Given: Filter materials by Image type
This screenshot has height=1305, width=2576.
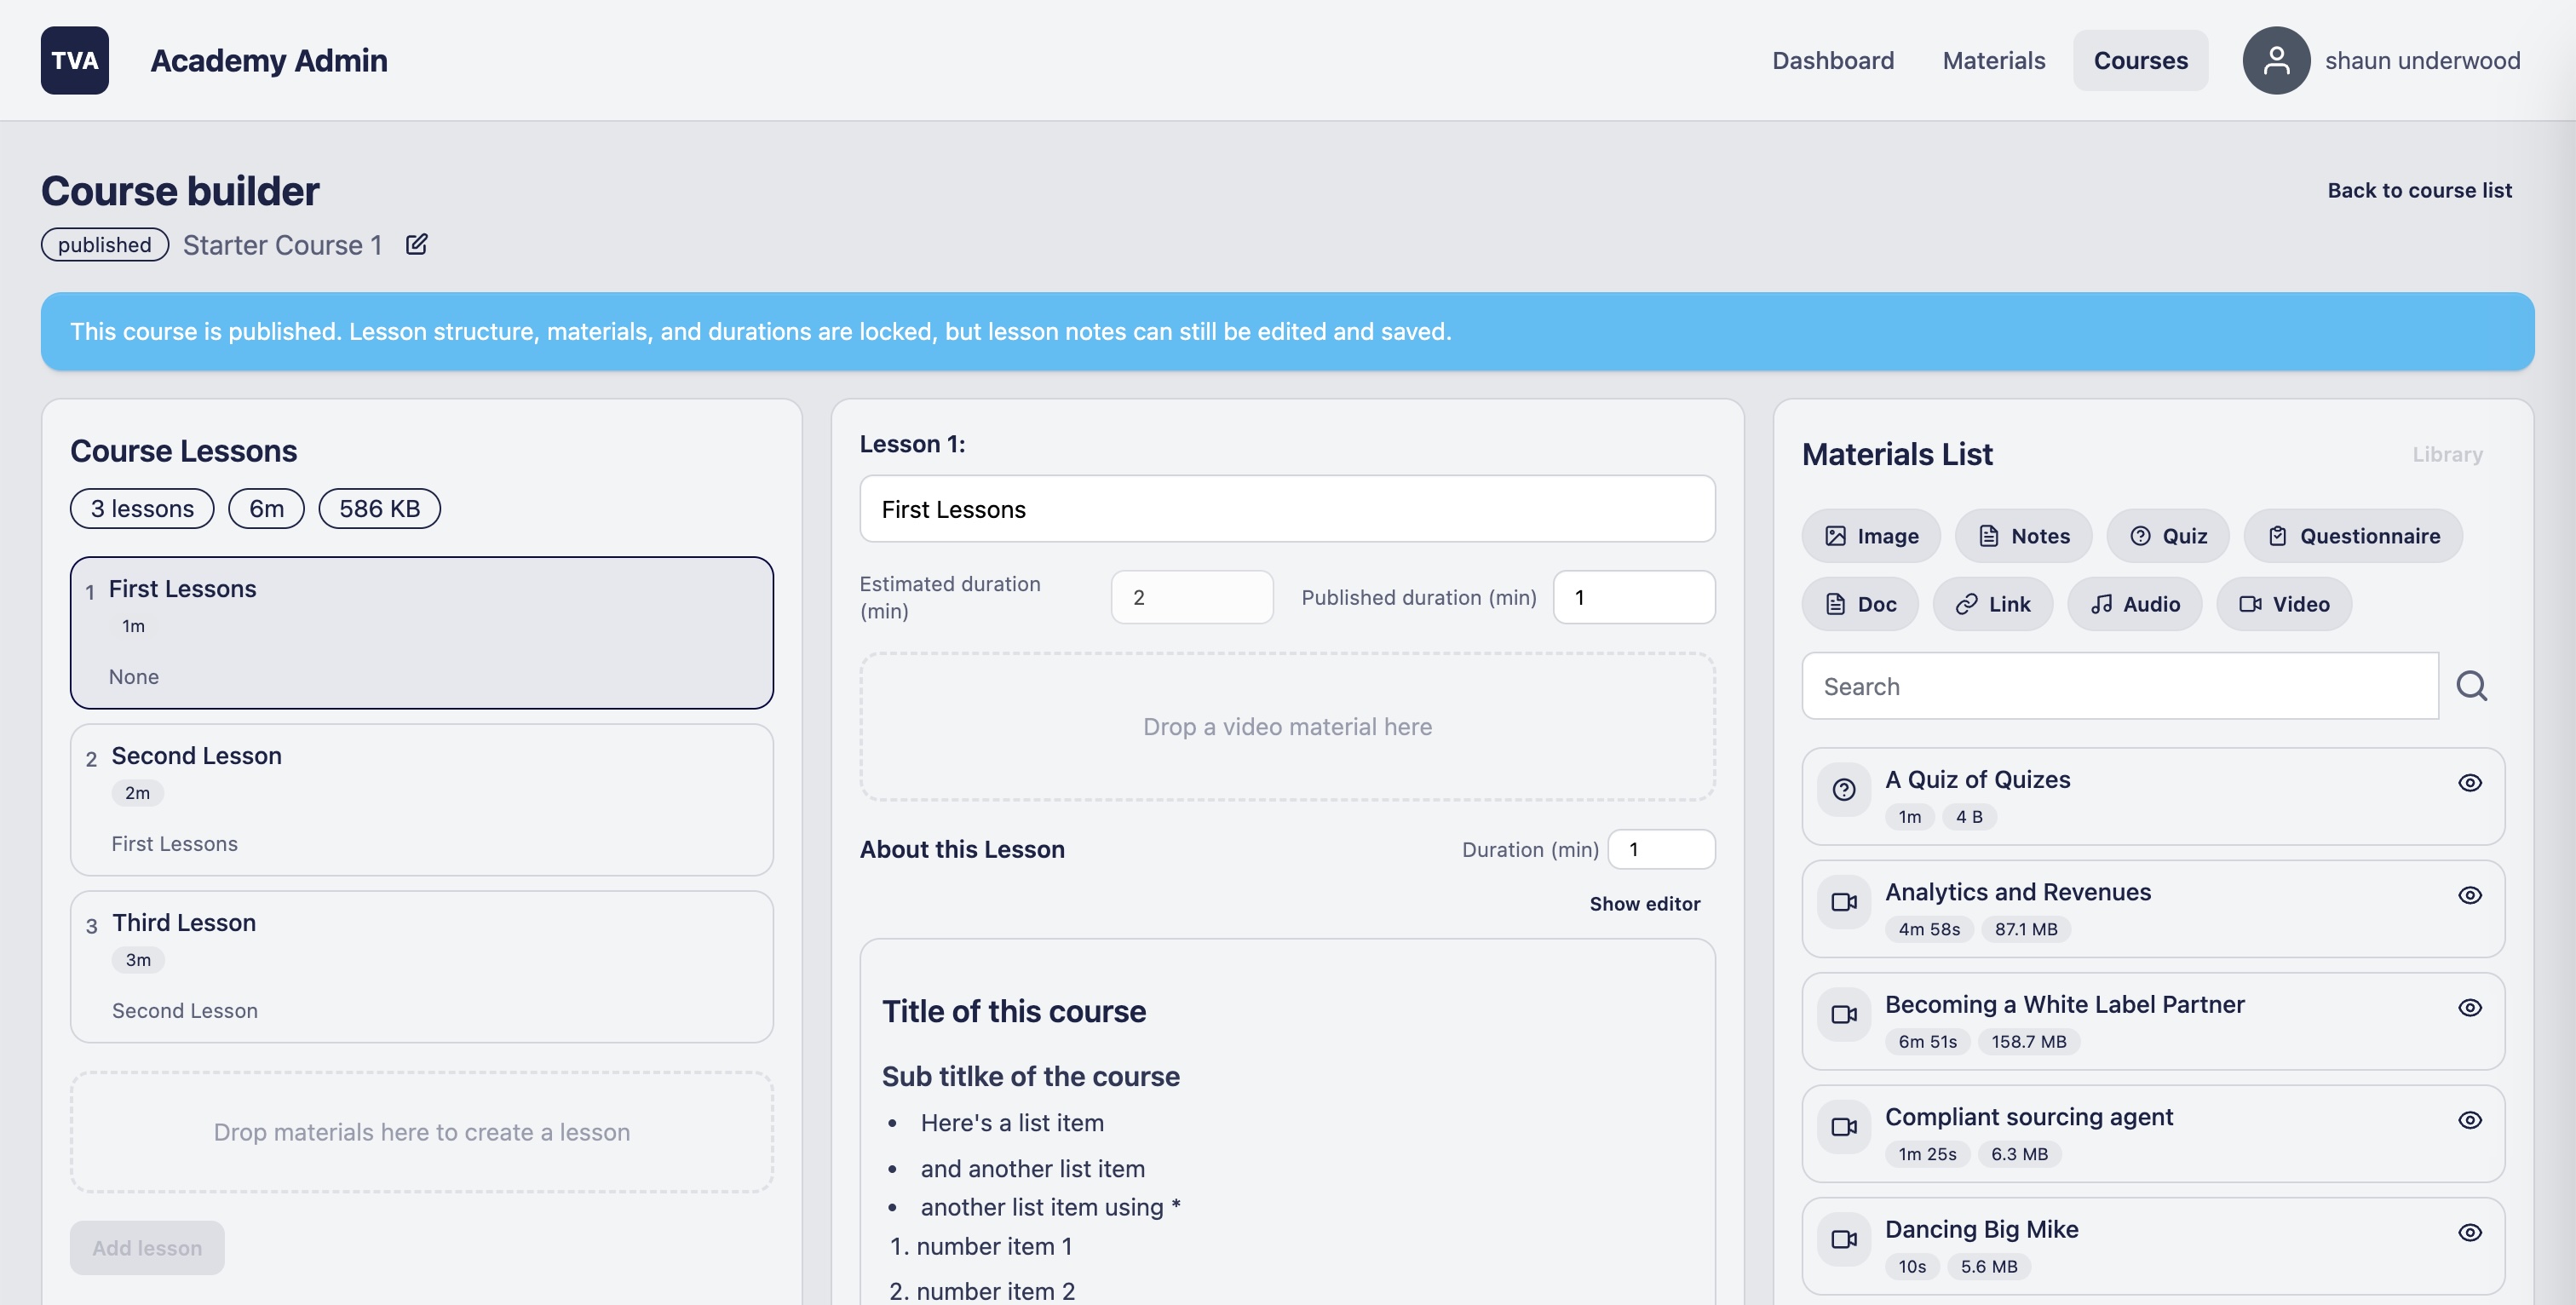Looking at the screenshot, I should point(1871,536).
